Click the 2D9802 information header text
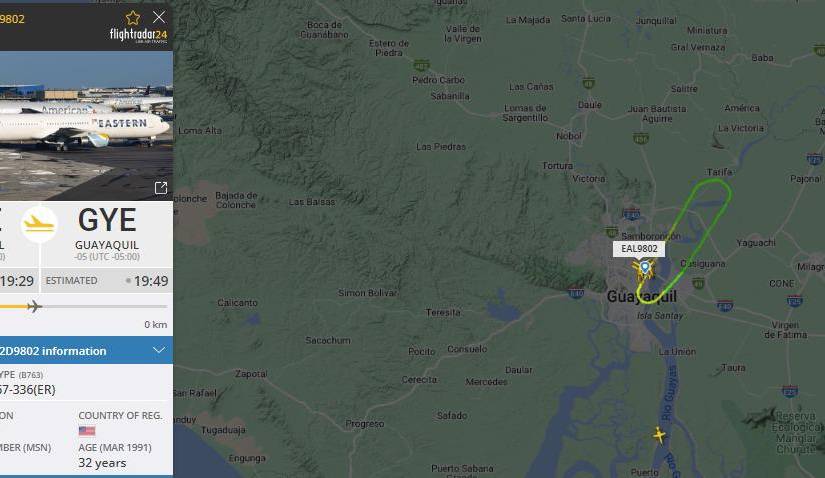This screenshot has width=825, height=478. [53, 351]
